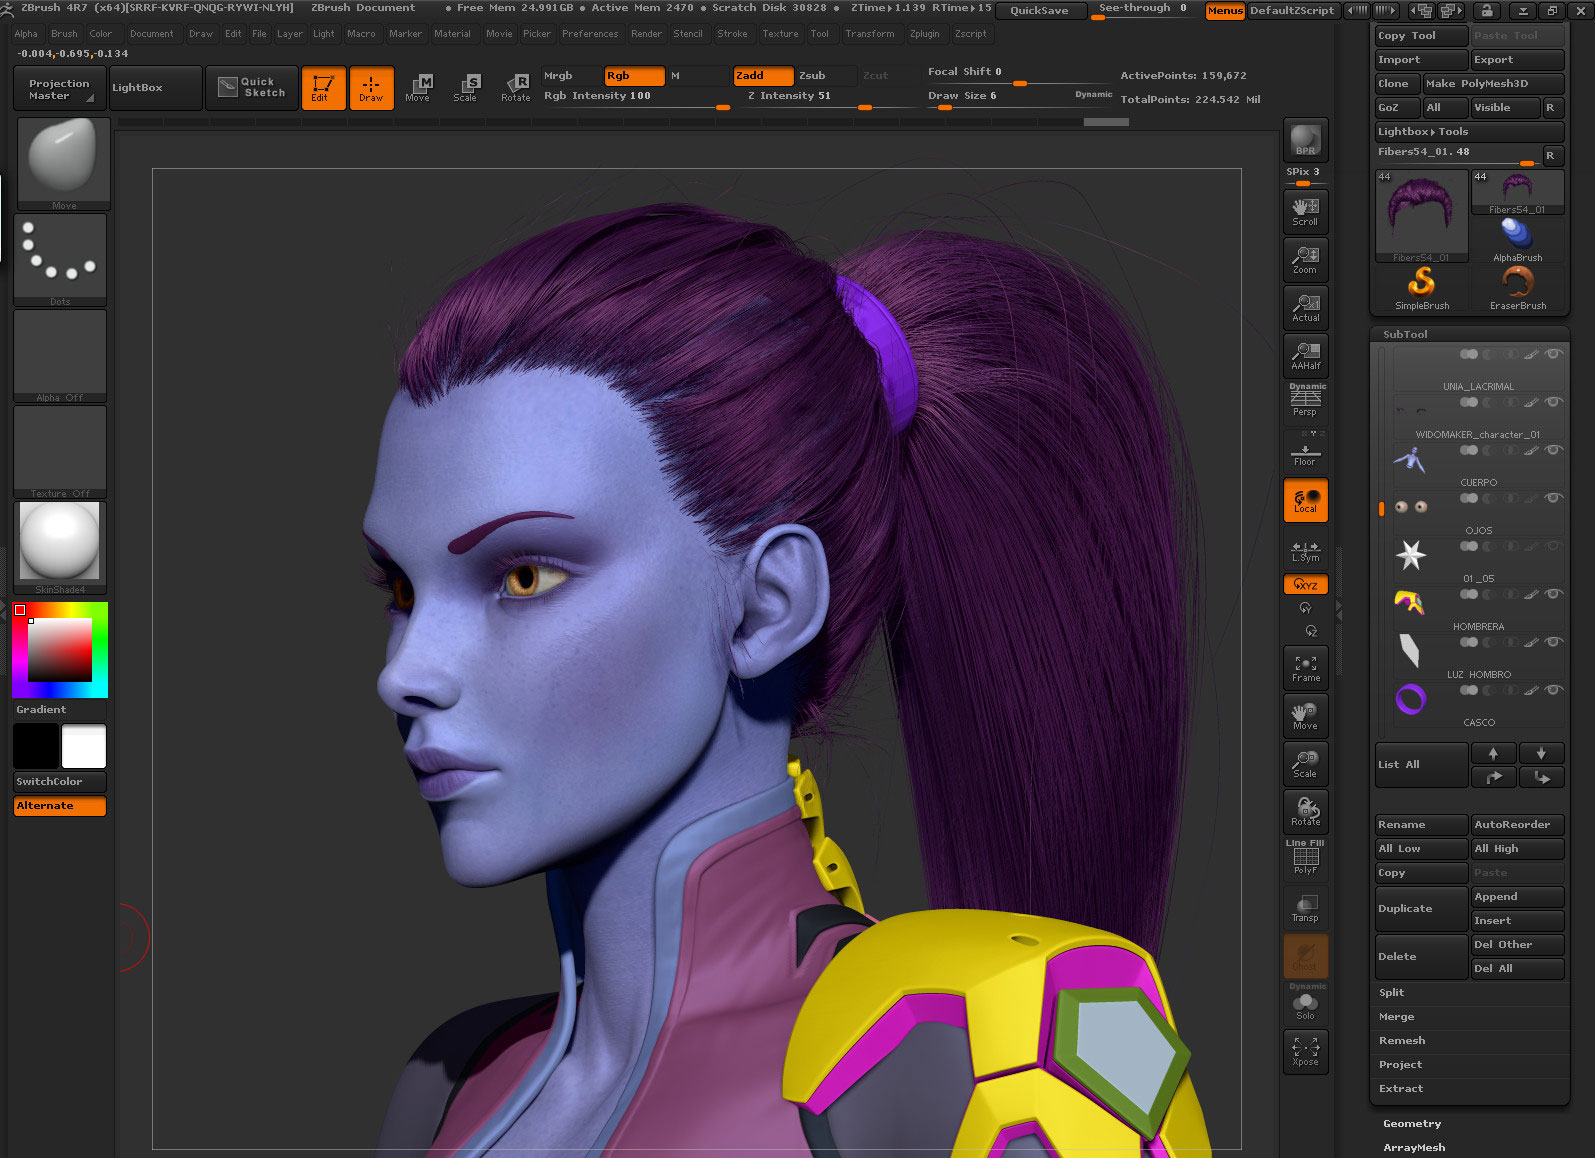This screenshot has width=1595, height=1158.
Task: Open the Move brush selector thumbnail
Action: coord(64,163)
